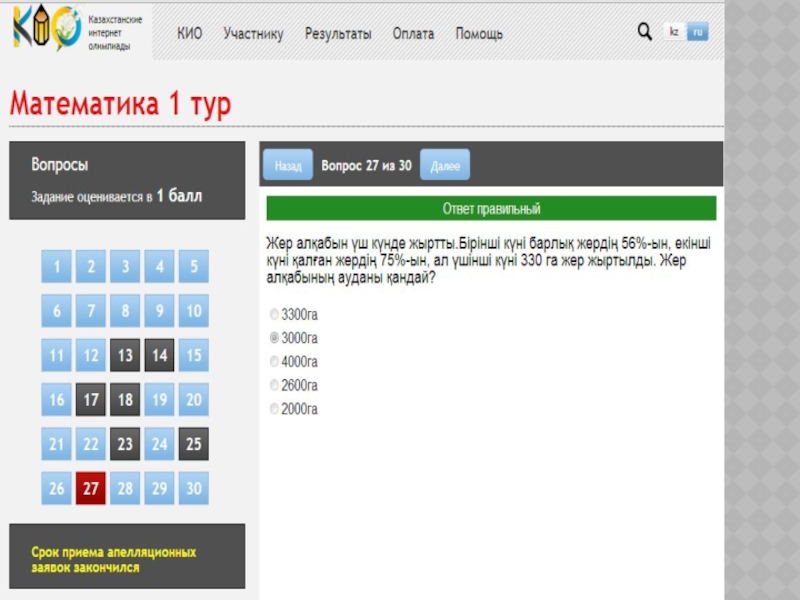Select the 3300га answer option
Screen dimensions: 800x600
coord(275,314)
